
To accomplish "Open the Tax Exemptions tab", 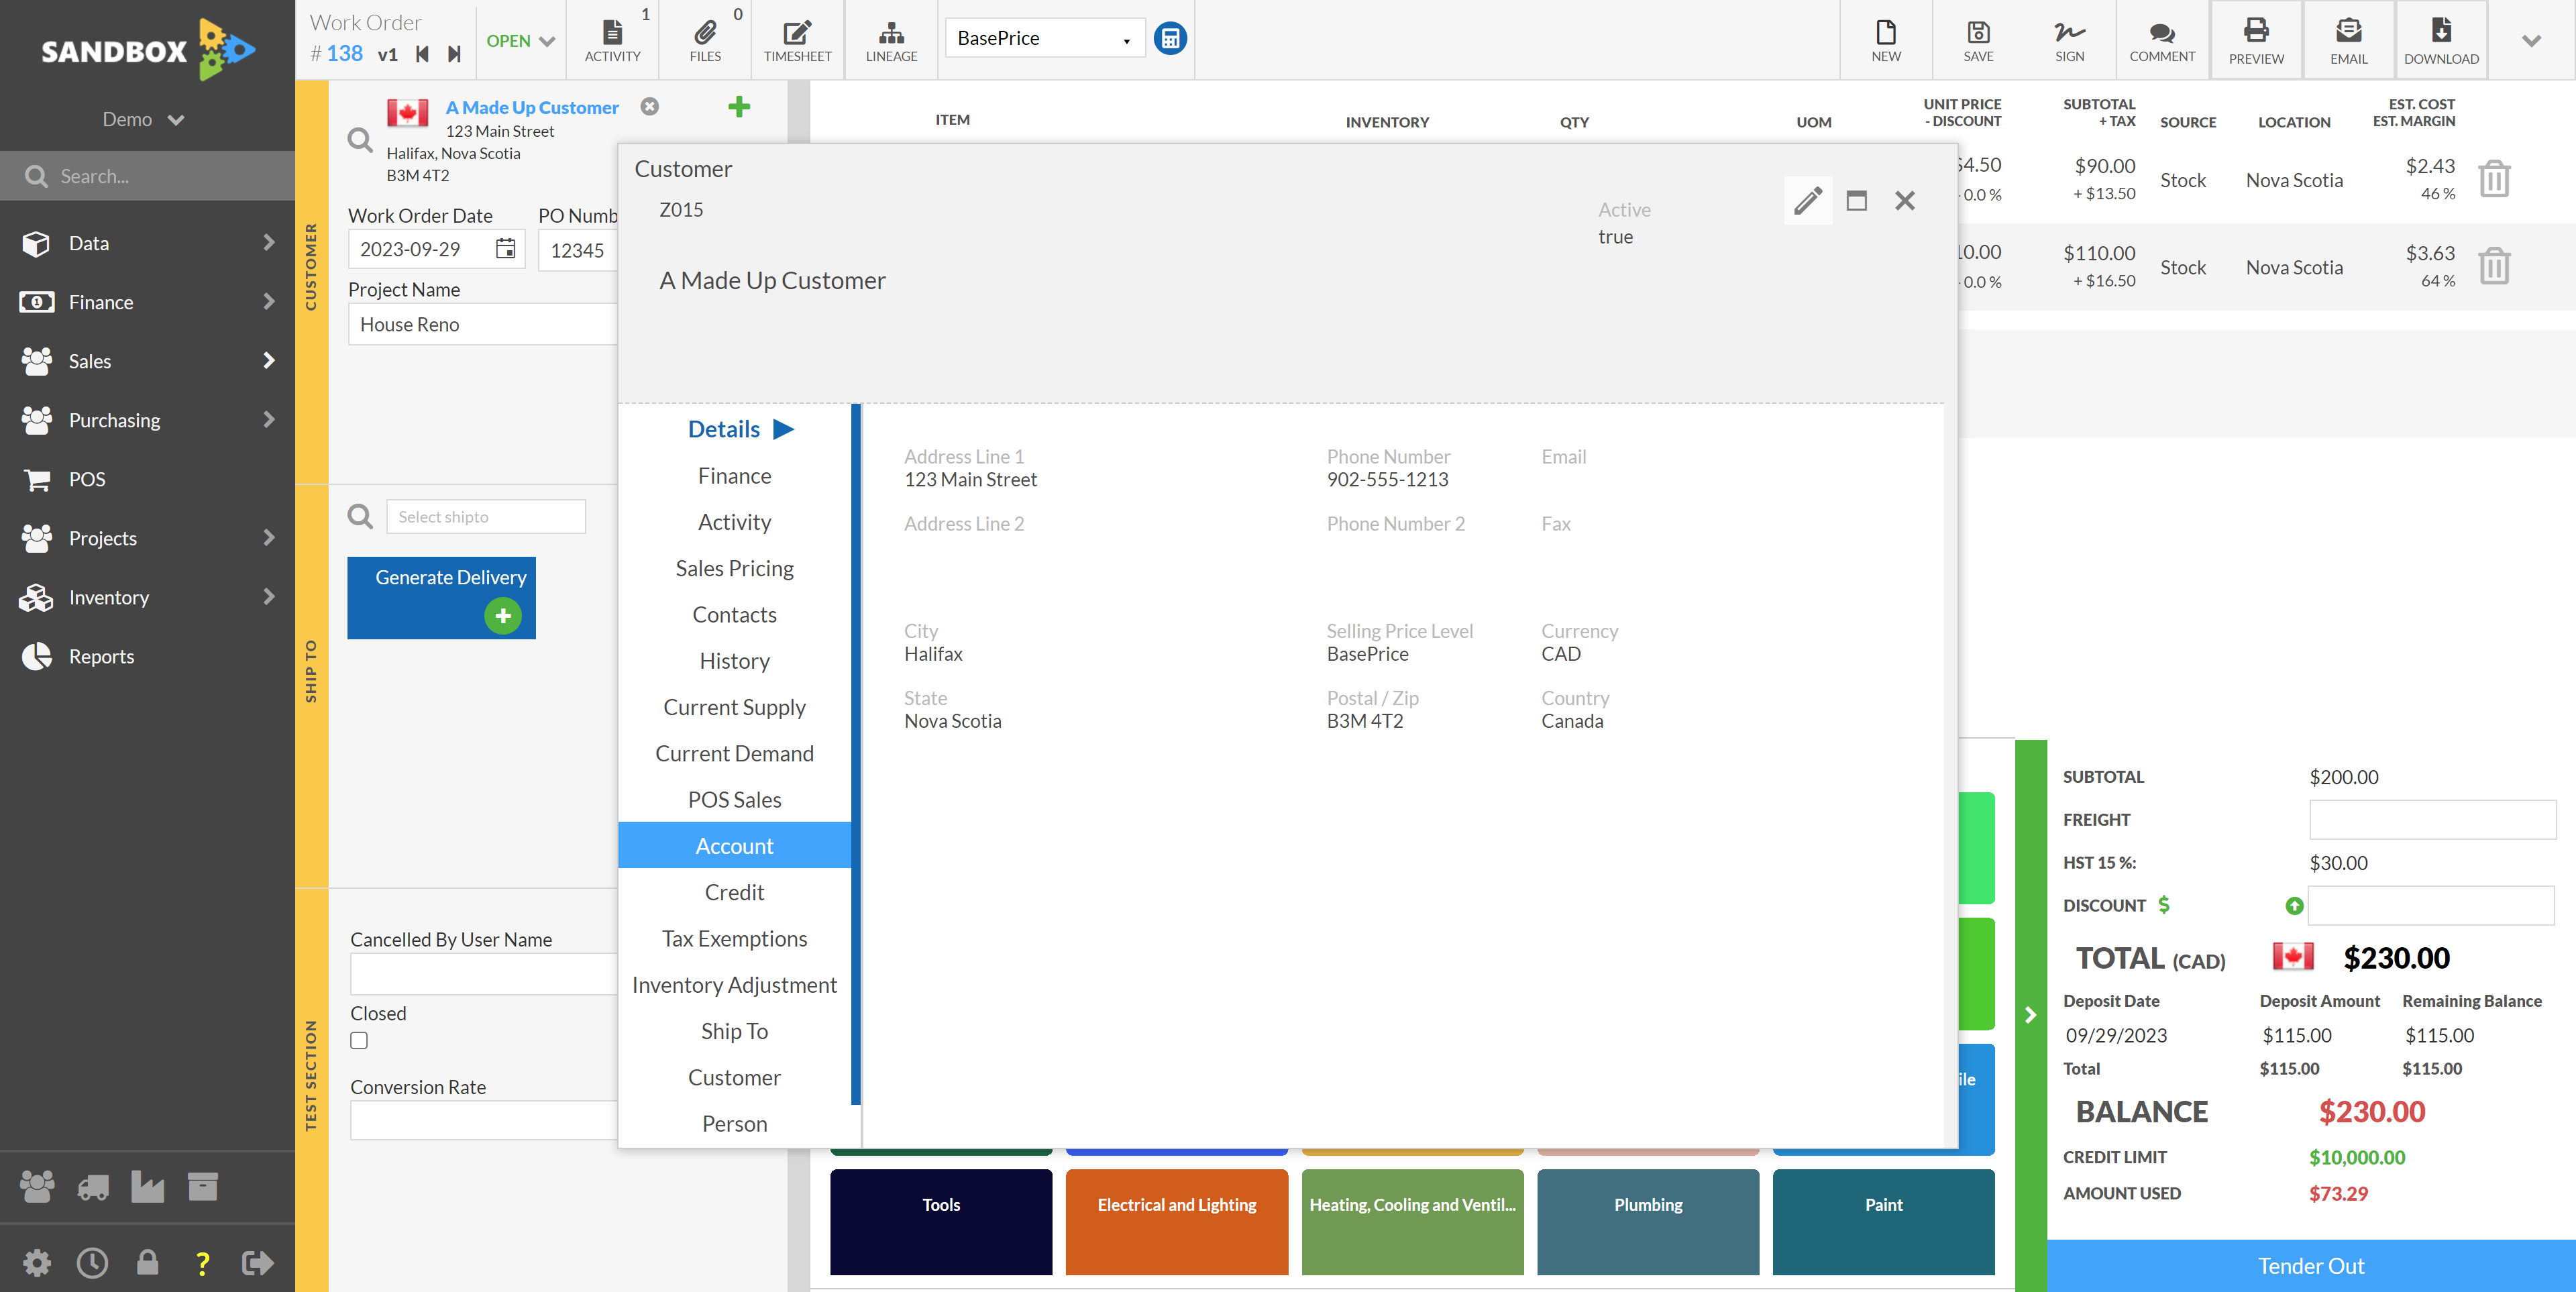I will tap(734, 938).
